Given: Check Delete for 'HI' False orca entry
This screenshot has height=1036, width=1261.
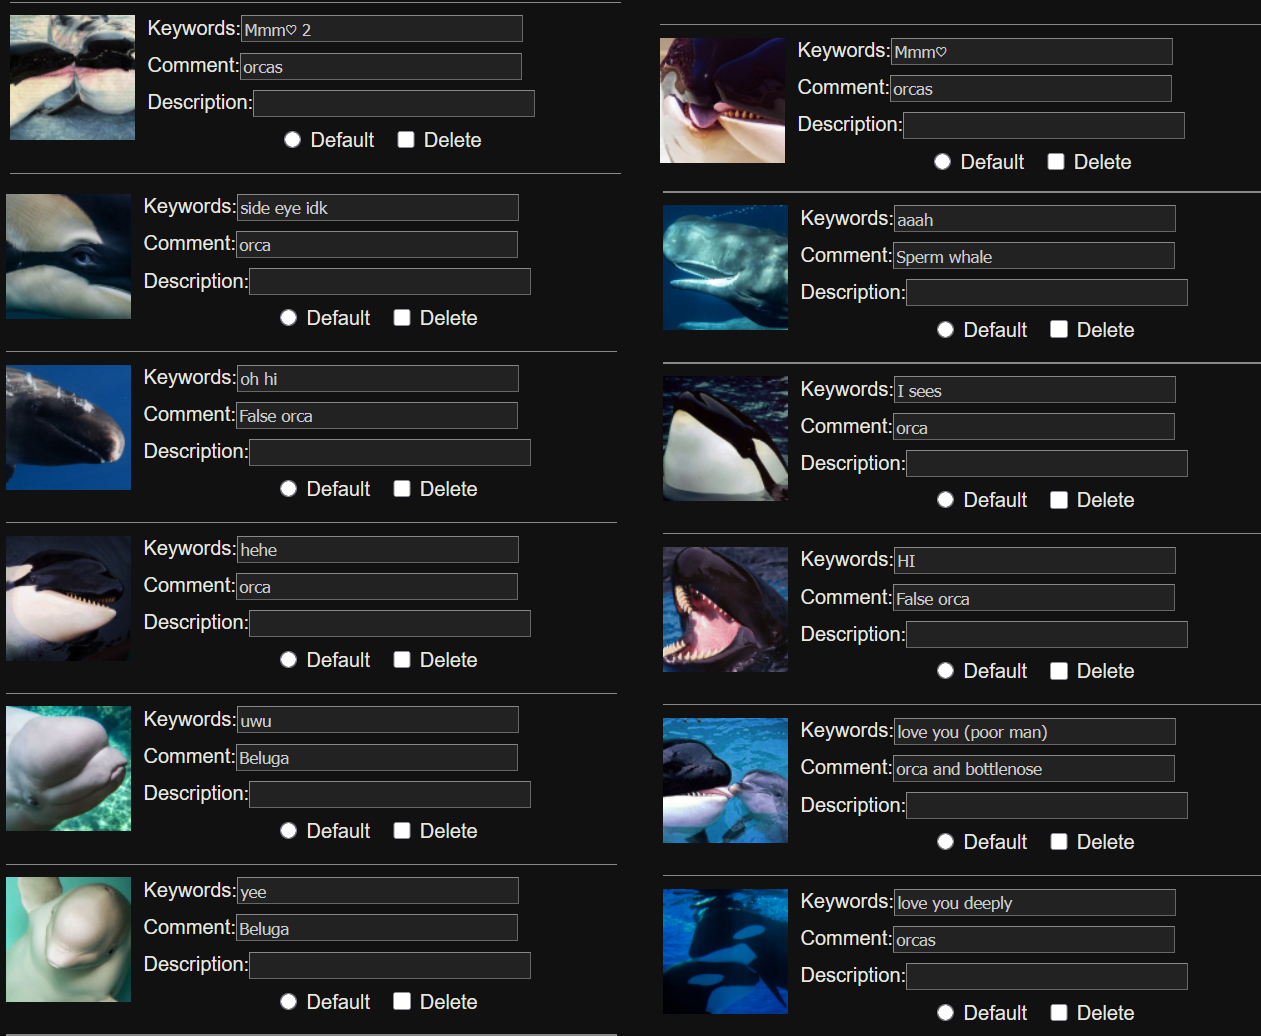Looking at the screenshot, I should tap(1059, 671).
